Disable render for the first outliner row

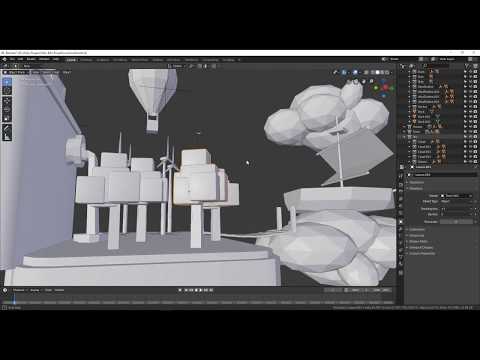point(475,71)
